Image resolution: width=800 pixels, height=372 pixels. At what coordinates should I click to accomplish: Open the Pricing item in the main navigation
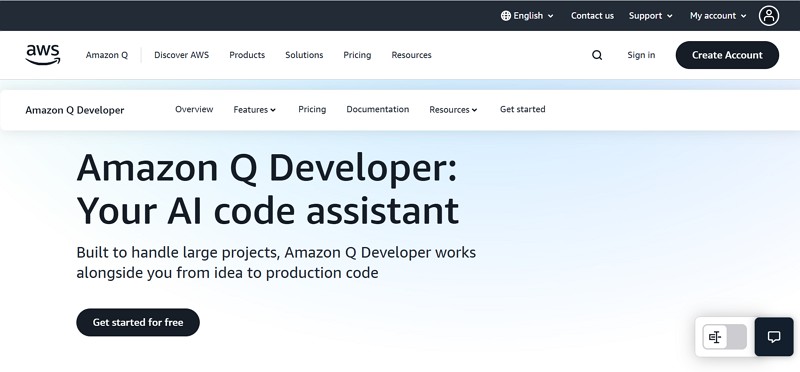pos(357,55)
